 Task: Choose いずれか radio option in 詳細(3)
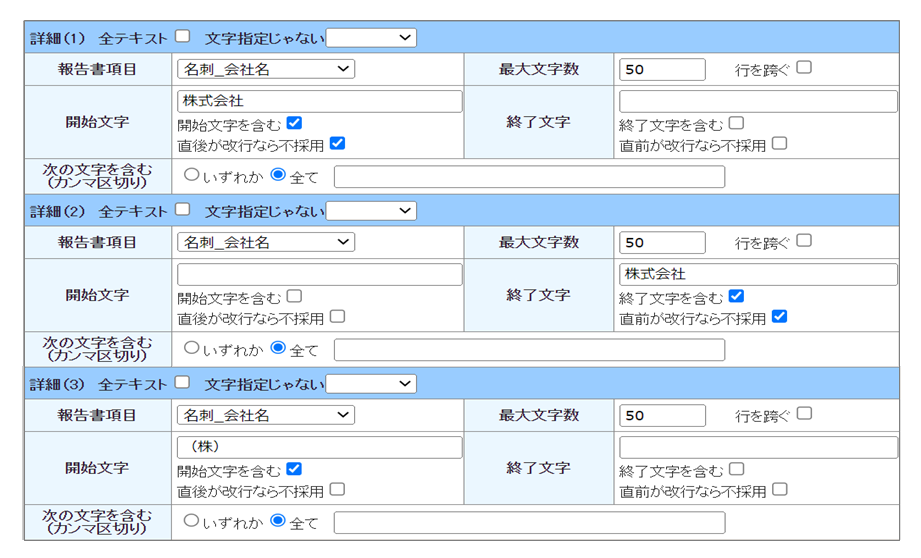coord(191,521)
